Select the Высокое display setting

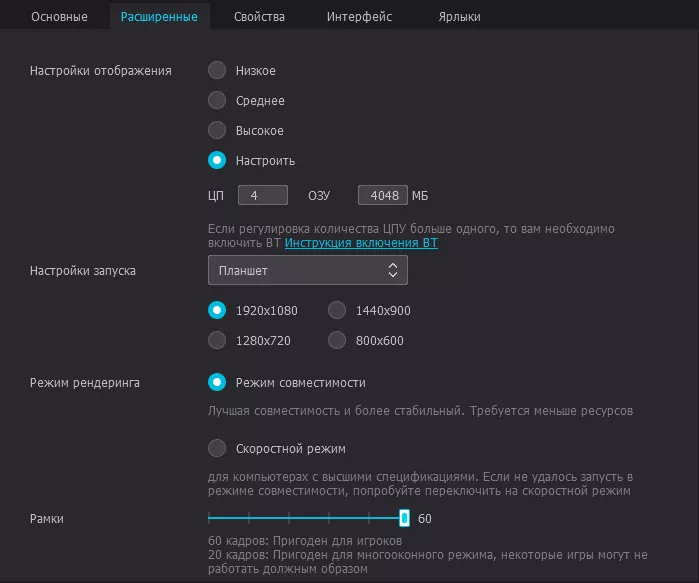point(217,131)
